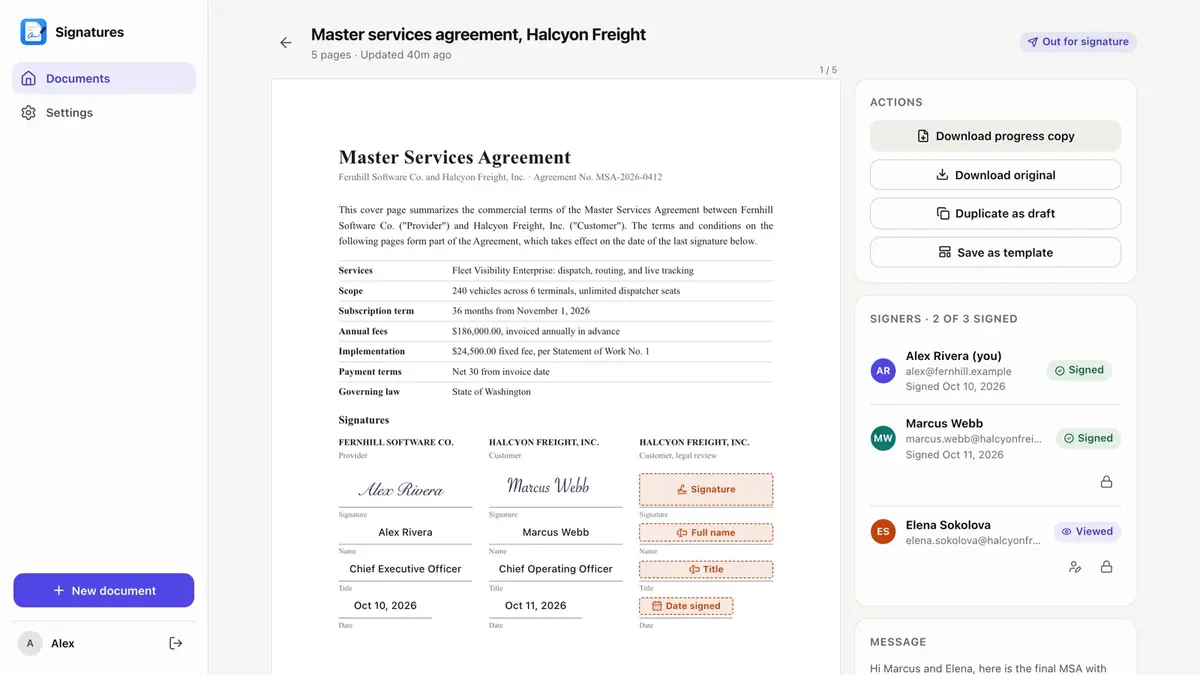The image size is (1200, 675).
Task: Click Marcus Webb's handwritten signature
Action: 548,486
